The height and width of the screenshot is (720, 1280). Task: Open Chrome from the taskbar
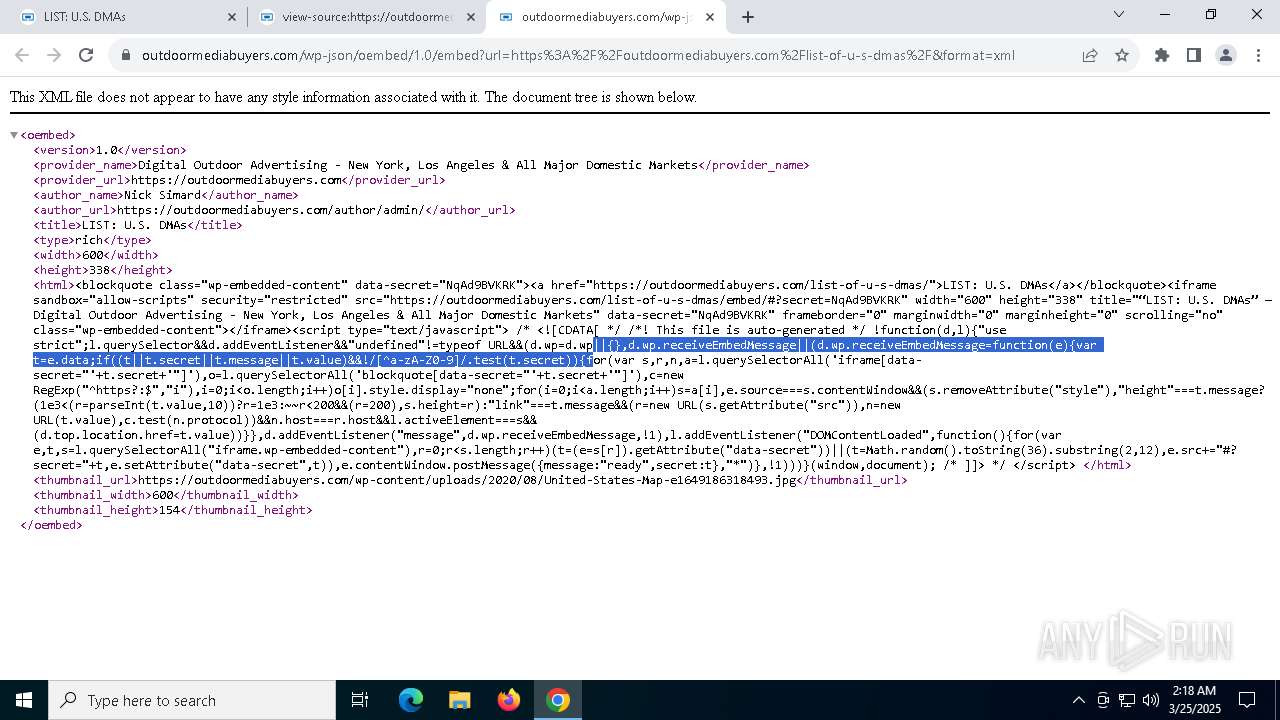(x=558, y=700)
